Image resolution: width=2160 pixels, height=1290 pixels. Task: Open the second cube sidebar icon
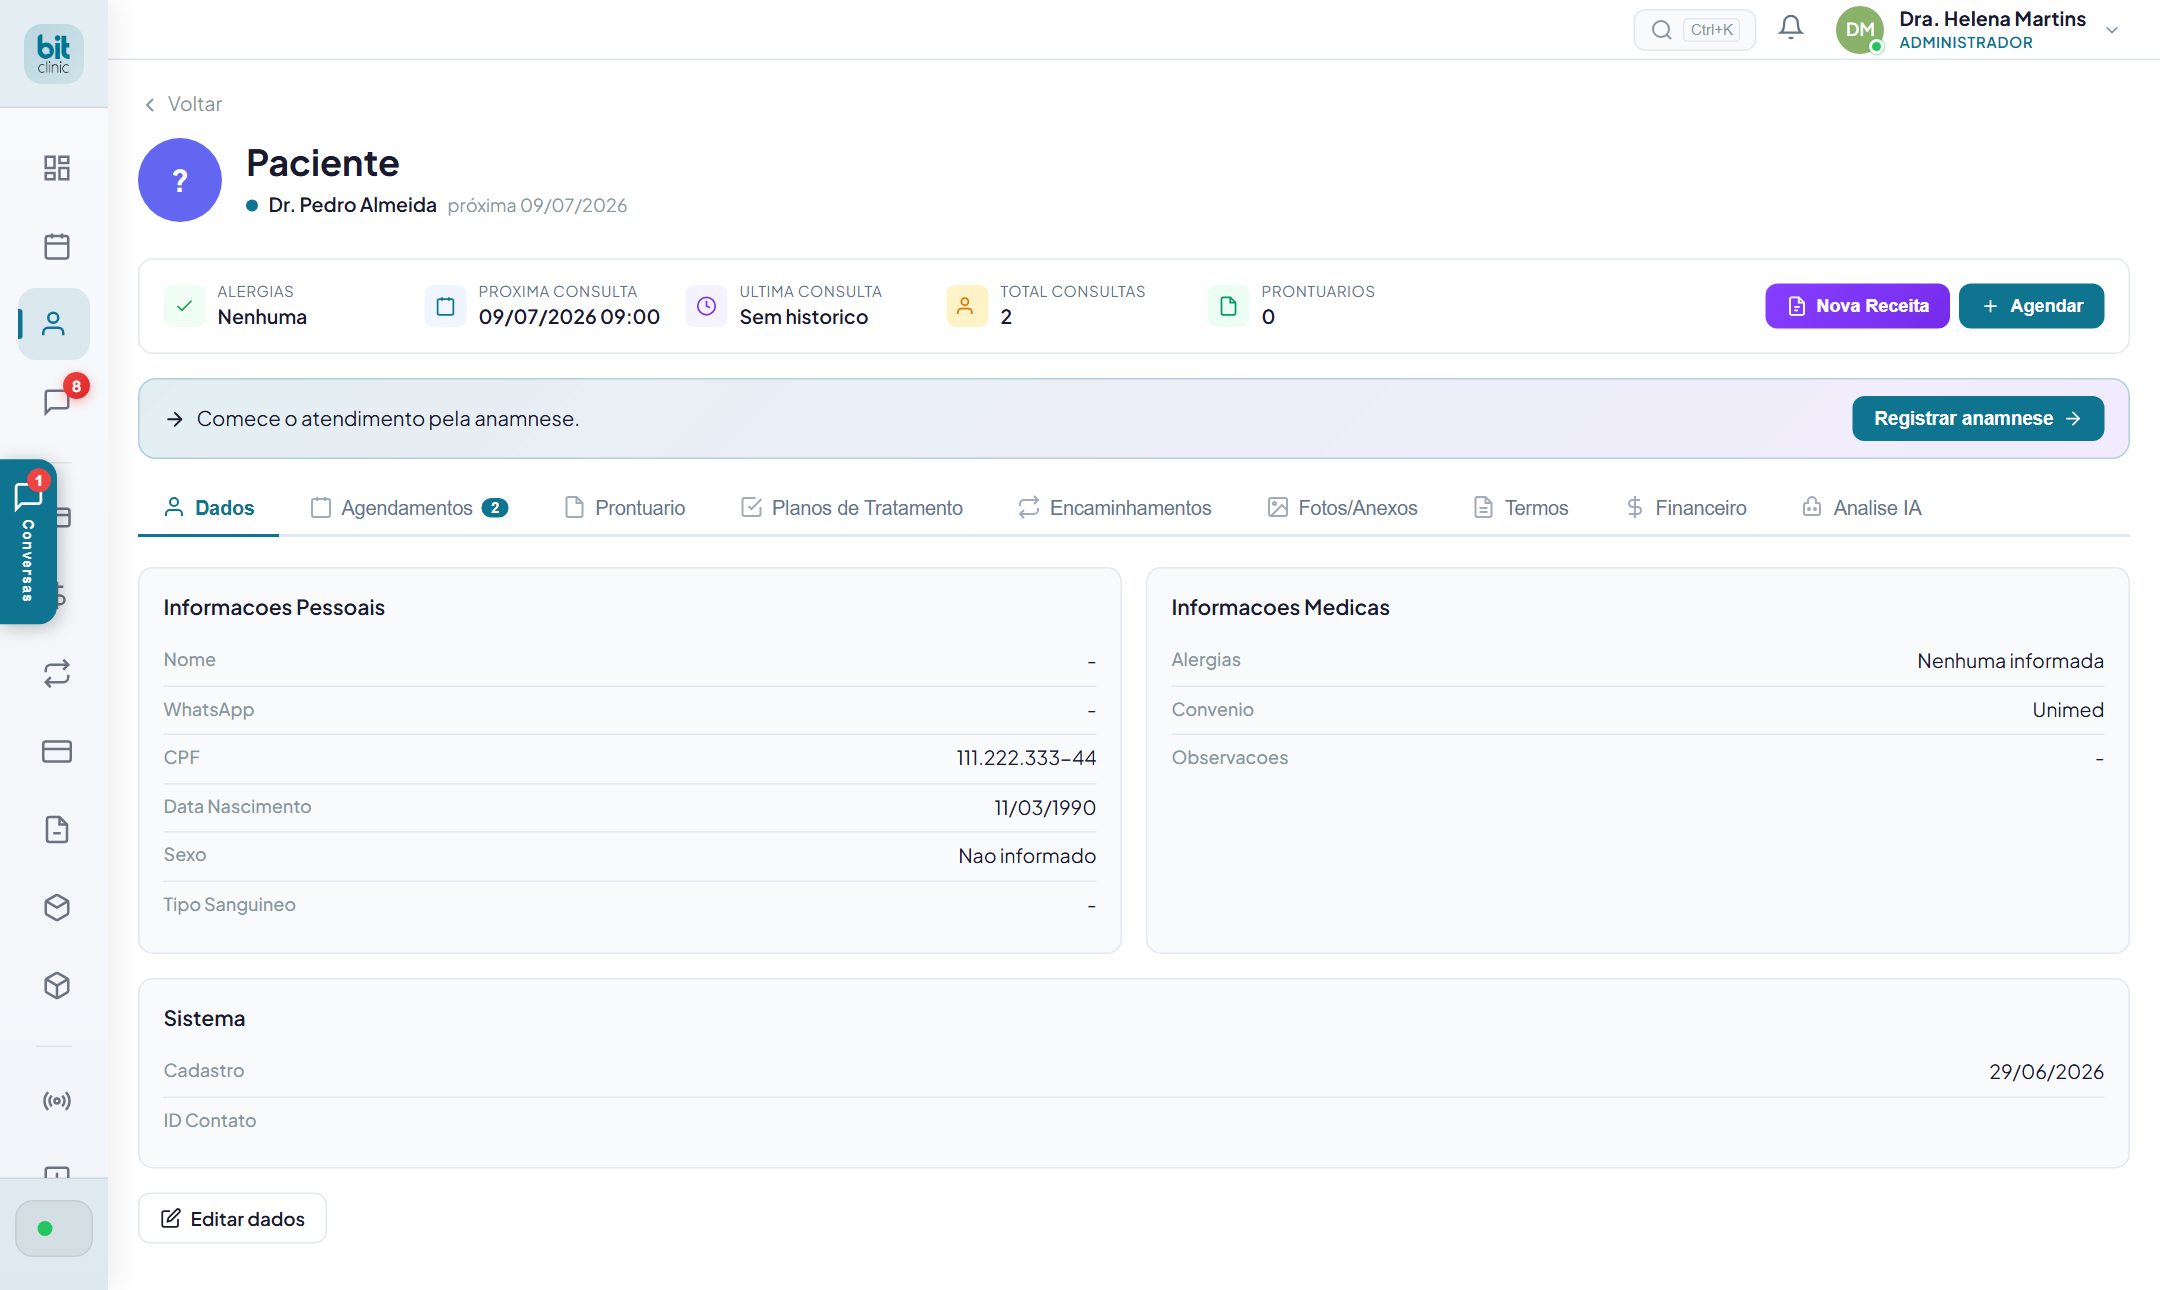coord(57,985)
